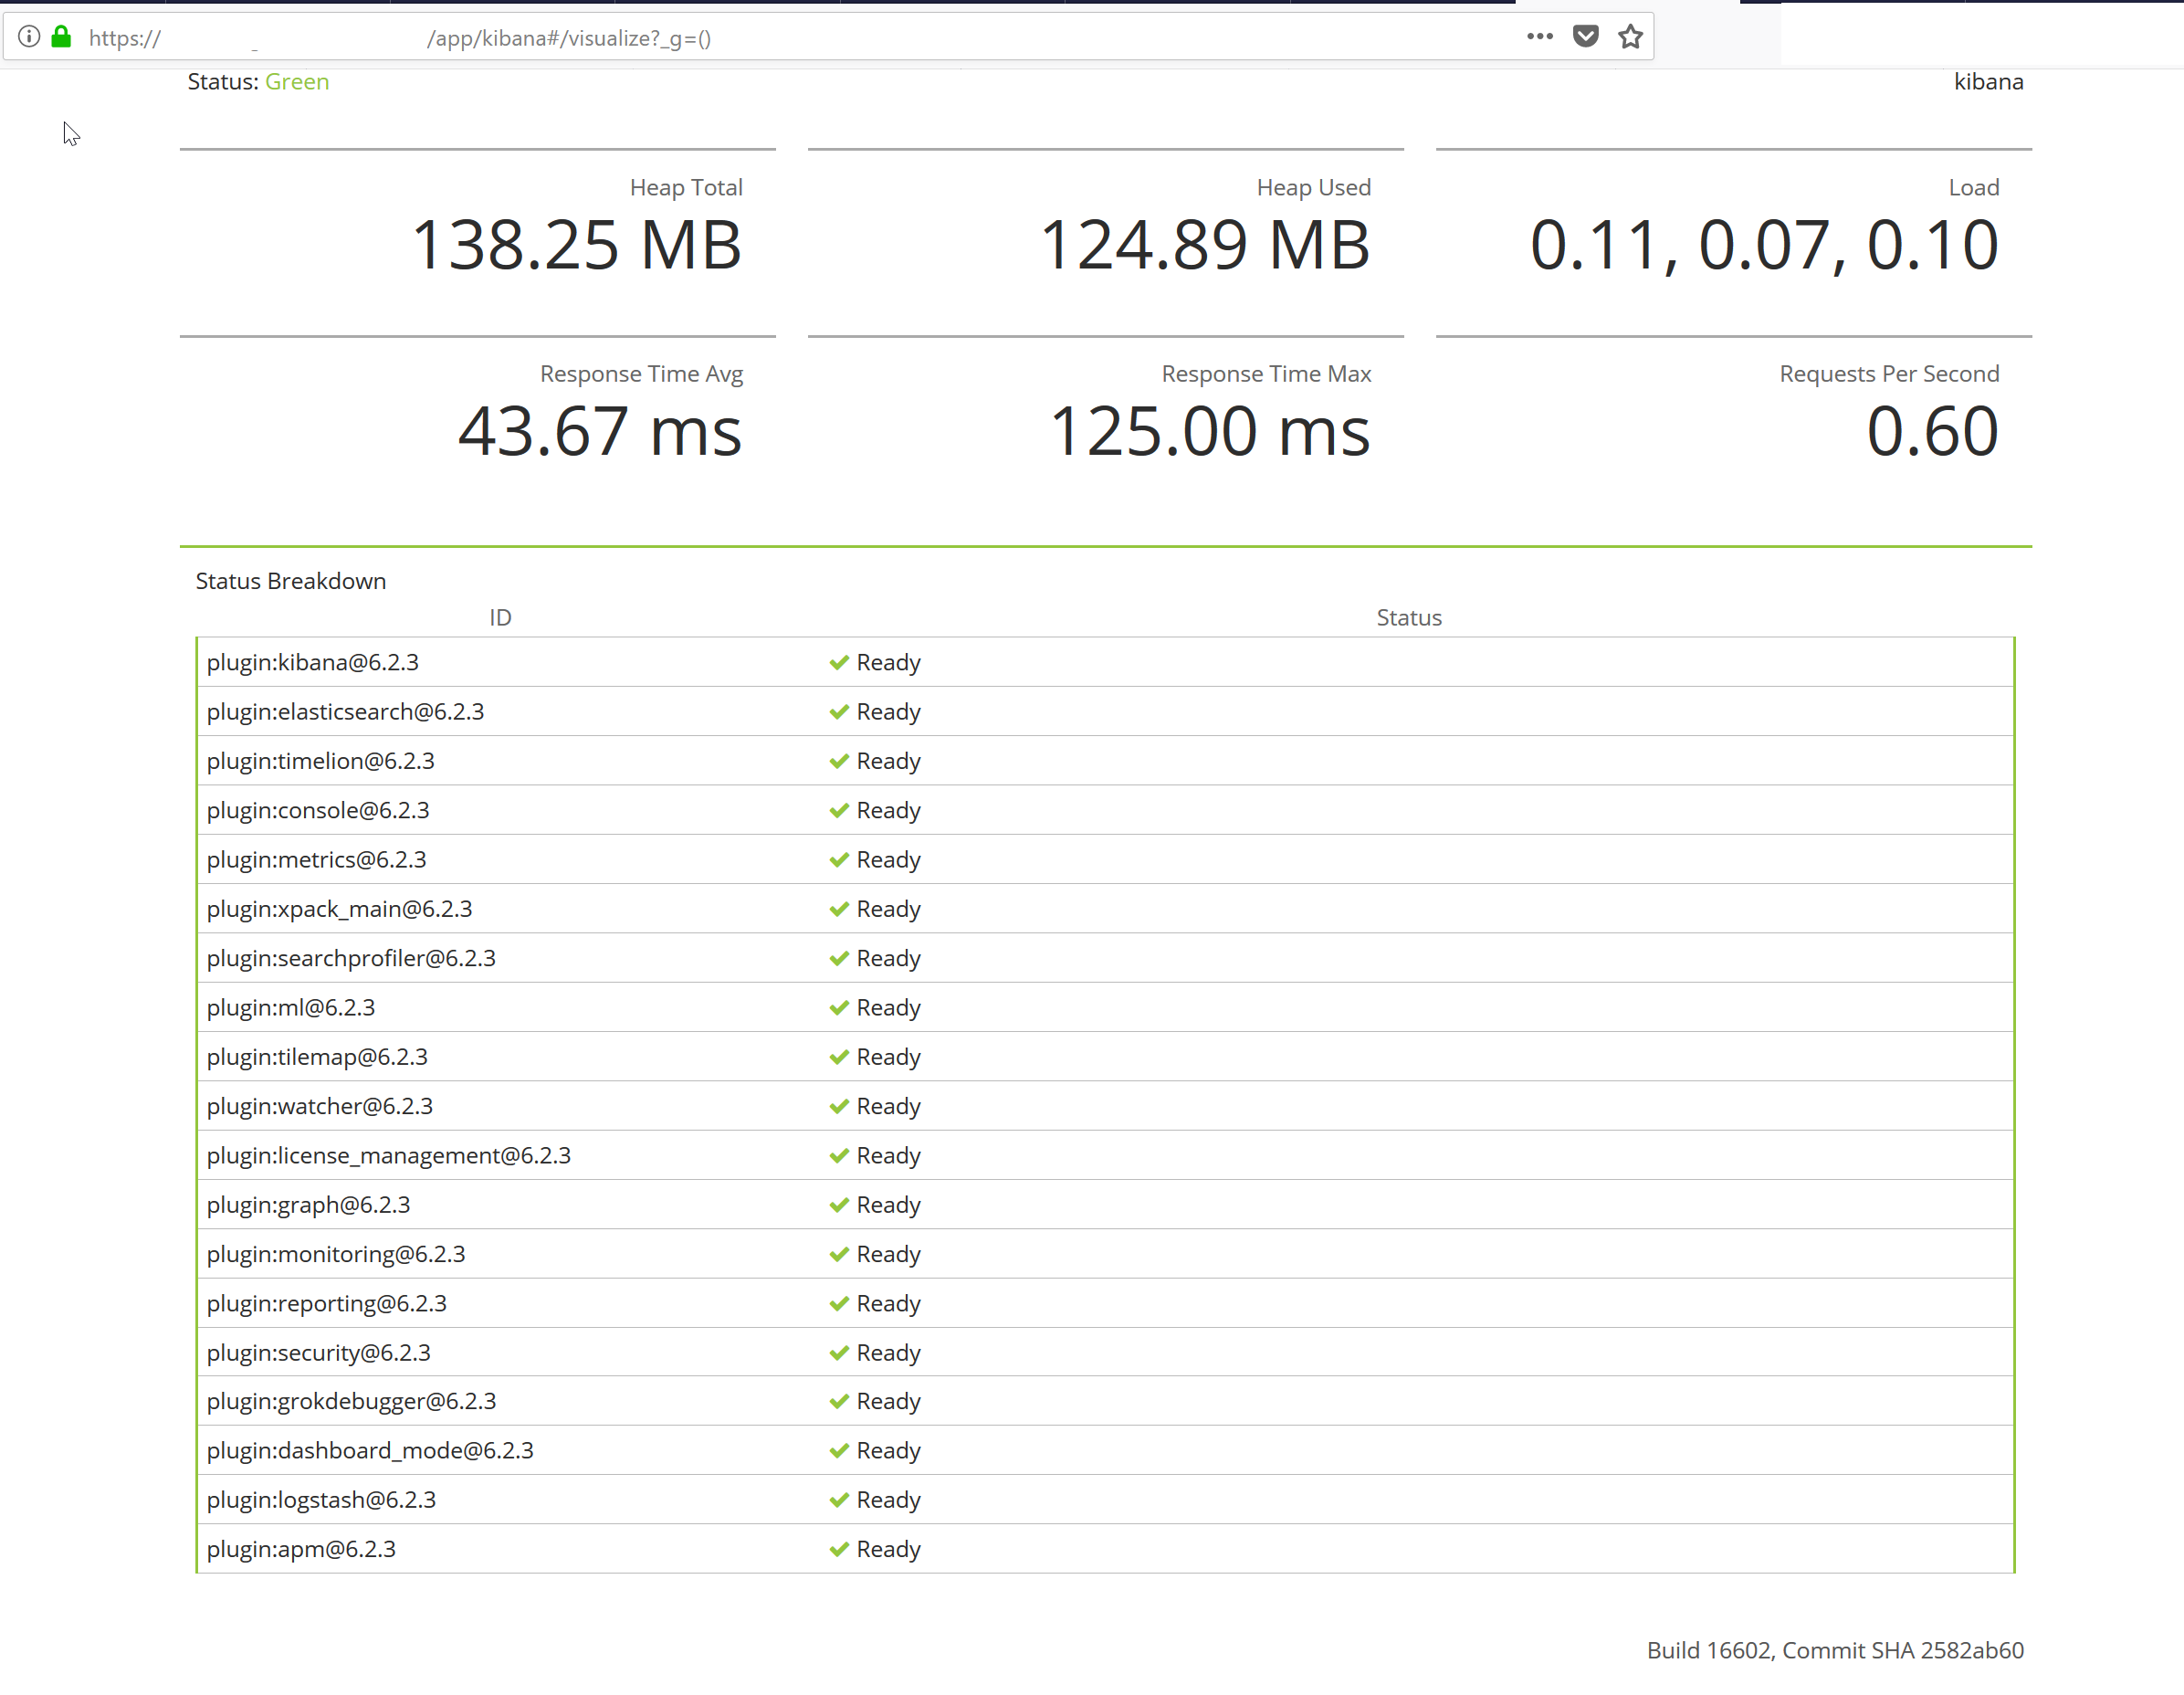Open the page actions three-dot menu

[1539, 37]
